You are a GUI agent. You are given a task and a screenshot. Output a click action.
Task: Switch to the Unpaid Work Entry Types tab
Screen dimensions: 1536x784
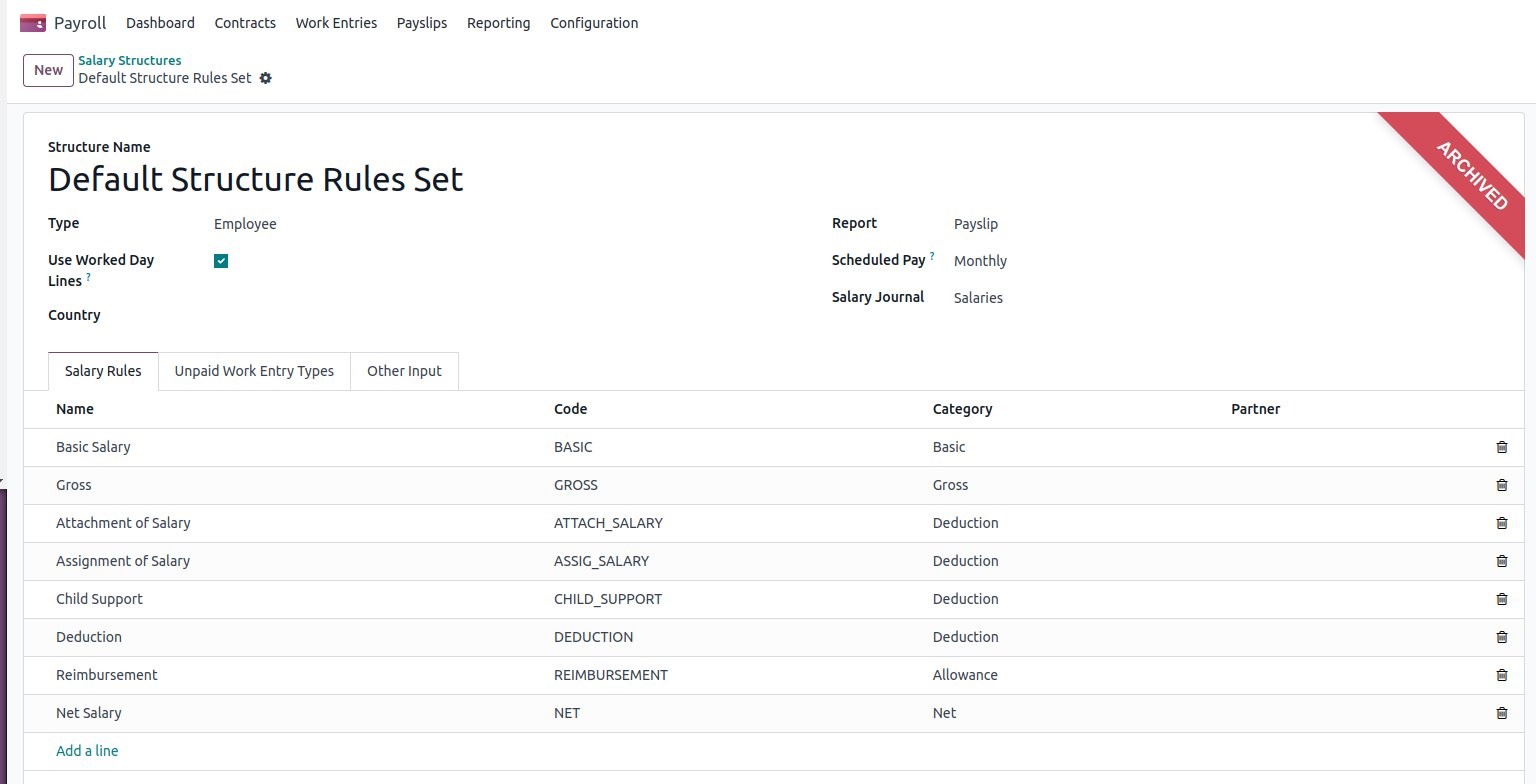click(254, 371)
